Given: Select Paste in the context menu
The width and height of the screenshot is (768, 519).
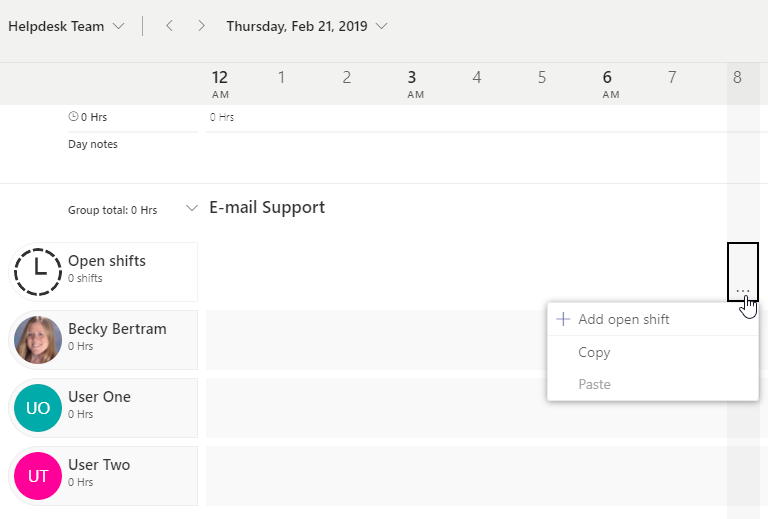Looking at the screenshot, I should coord(594,384).
